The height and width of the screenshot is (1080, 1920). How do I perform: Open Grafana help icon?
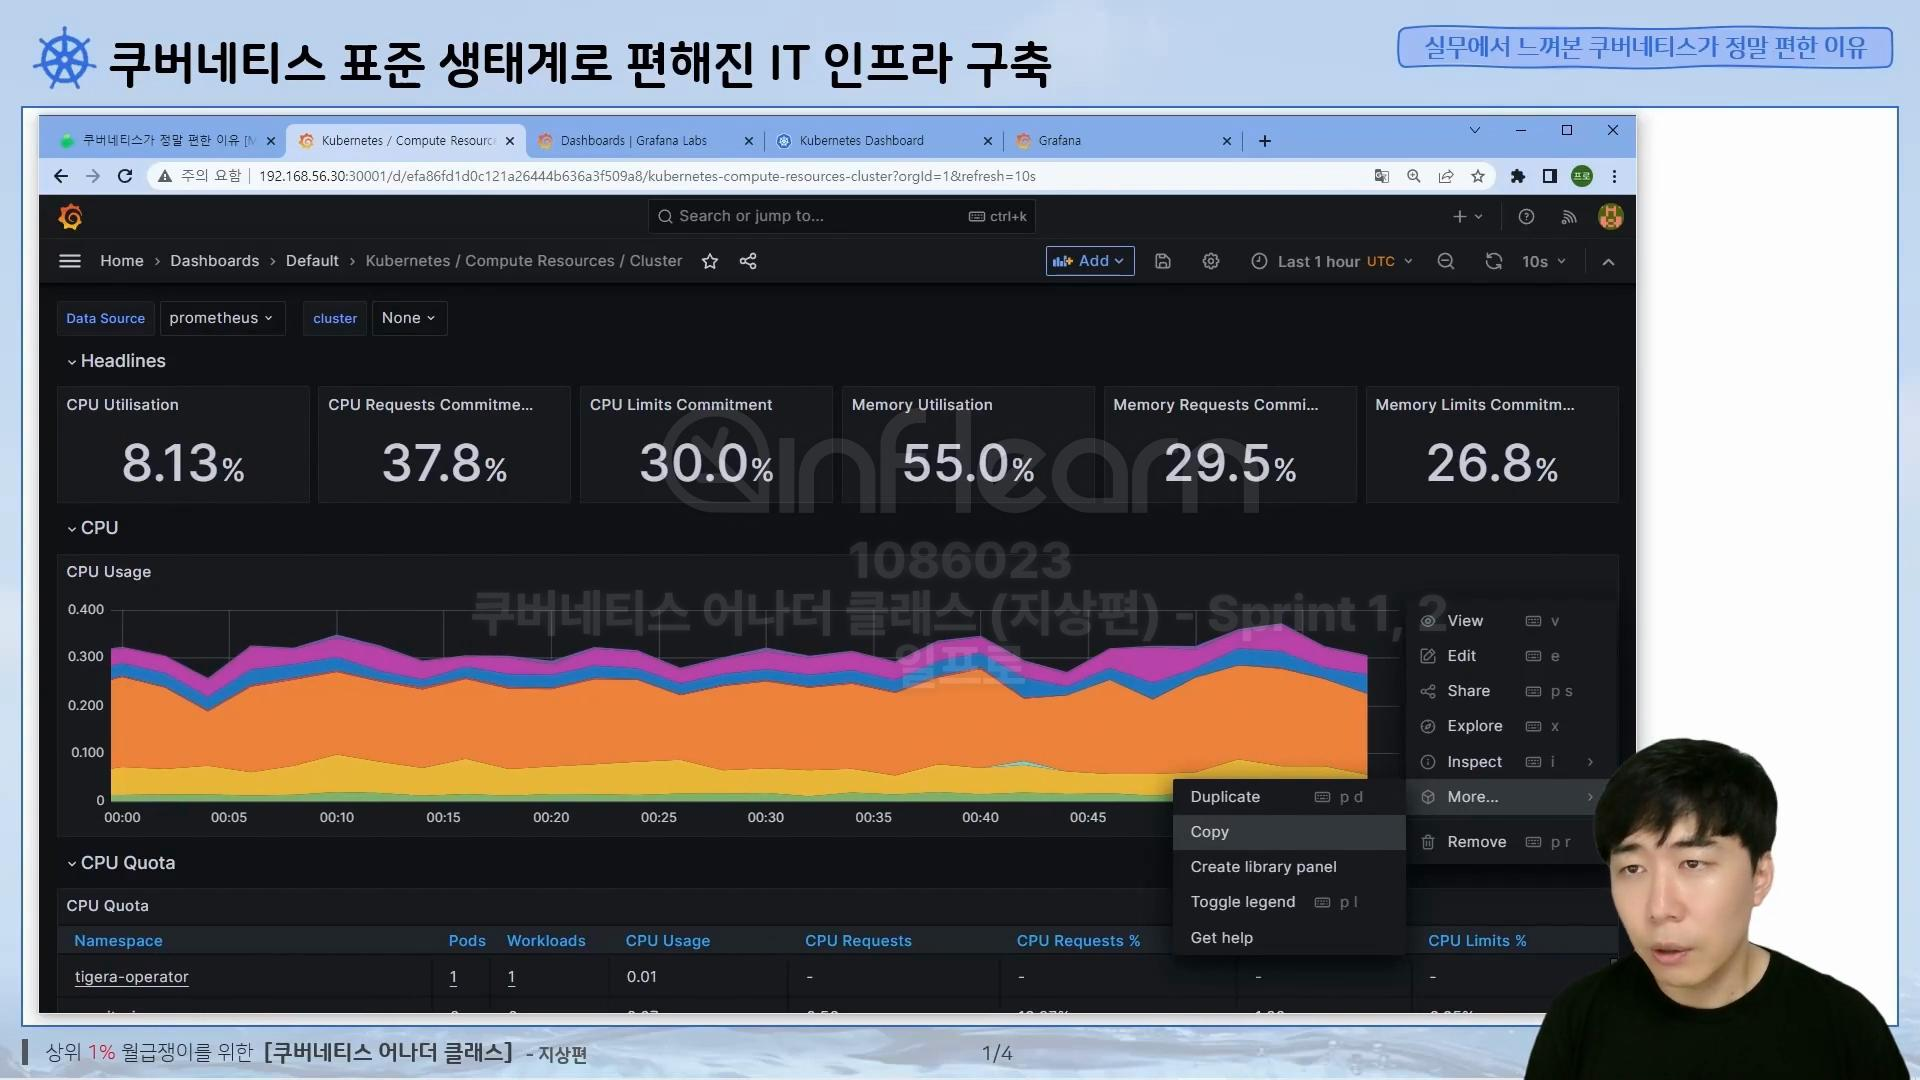coord(1526,216)
